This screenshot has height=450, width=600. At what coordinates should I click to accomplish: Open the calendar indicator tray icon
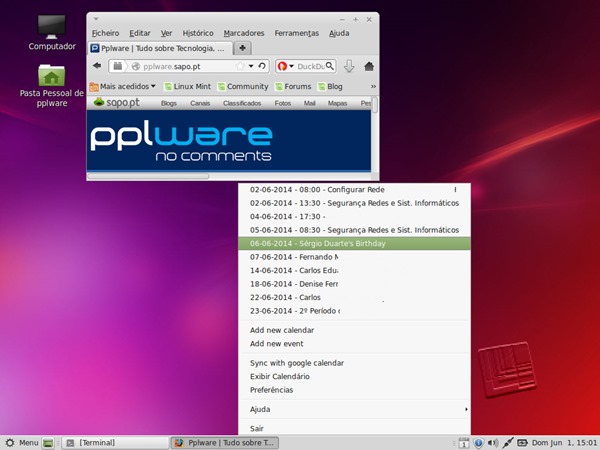click(x=463, y=443)
